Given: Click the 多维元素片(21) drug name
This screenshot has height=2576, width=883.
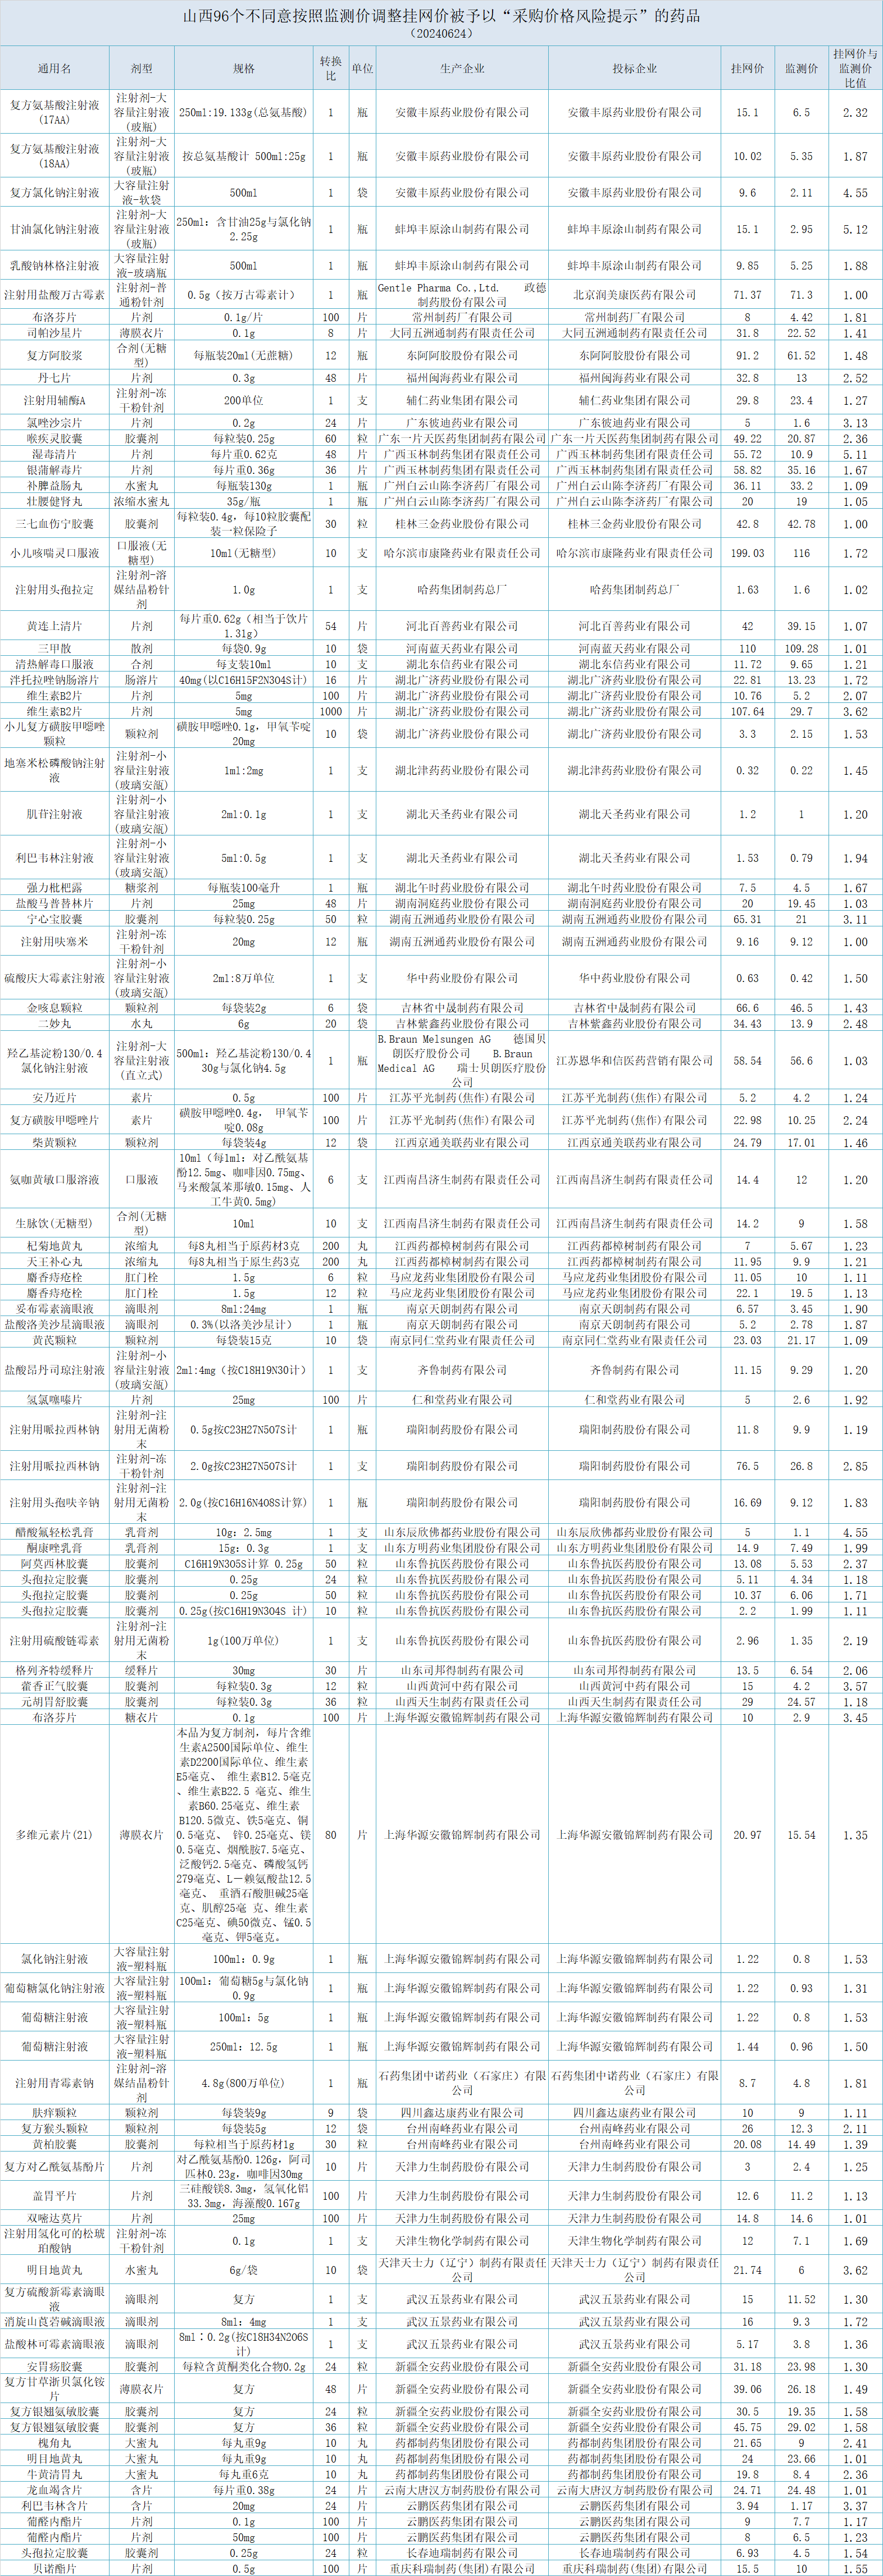Looking at the screenshot, I should (55, 1835).
